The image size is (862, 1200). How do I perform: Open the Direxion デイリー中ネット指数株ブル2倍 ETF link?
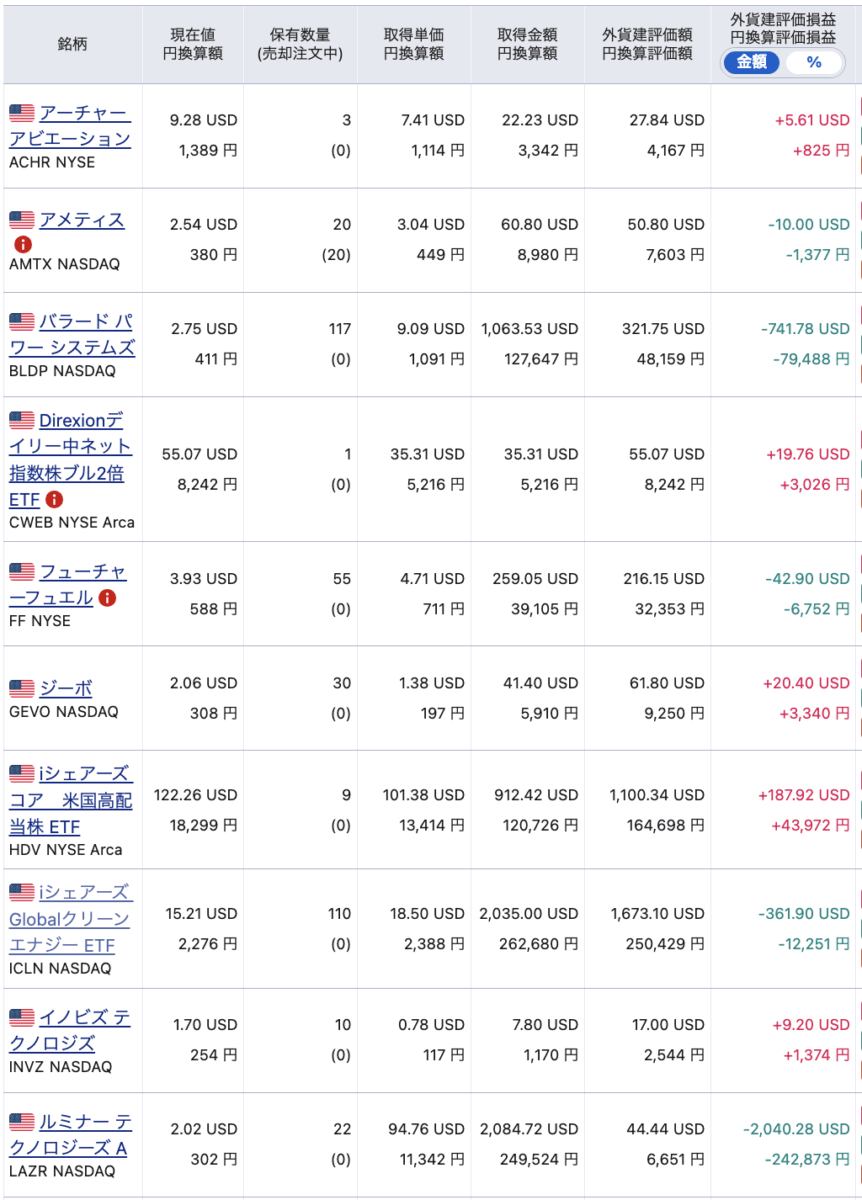(70, 459)
